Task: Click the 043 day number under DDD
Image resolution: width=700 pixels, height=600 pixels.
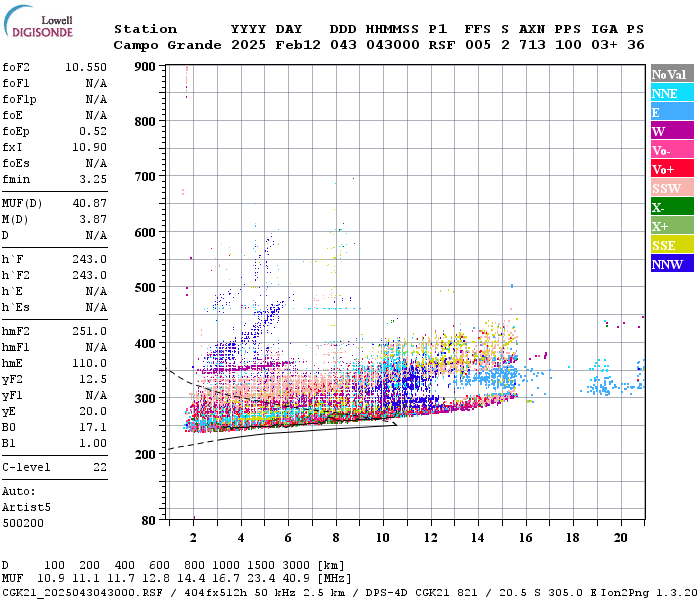Action: pos(343,45)
